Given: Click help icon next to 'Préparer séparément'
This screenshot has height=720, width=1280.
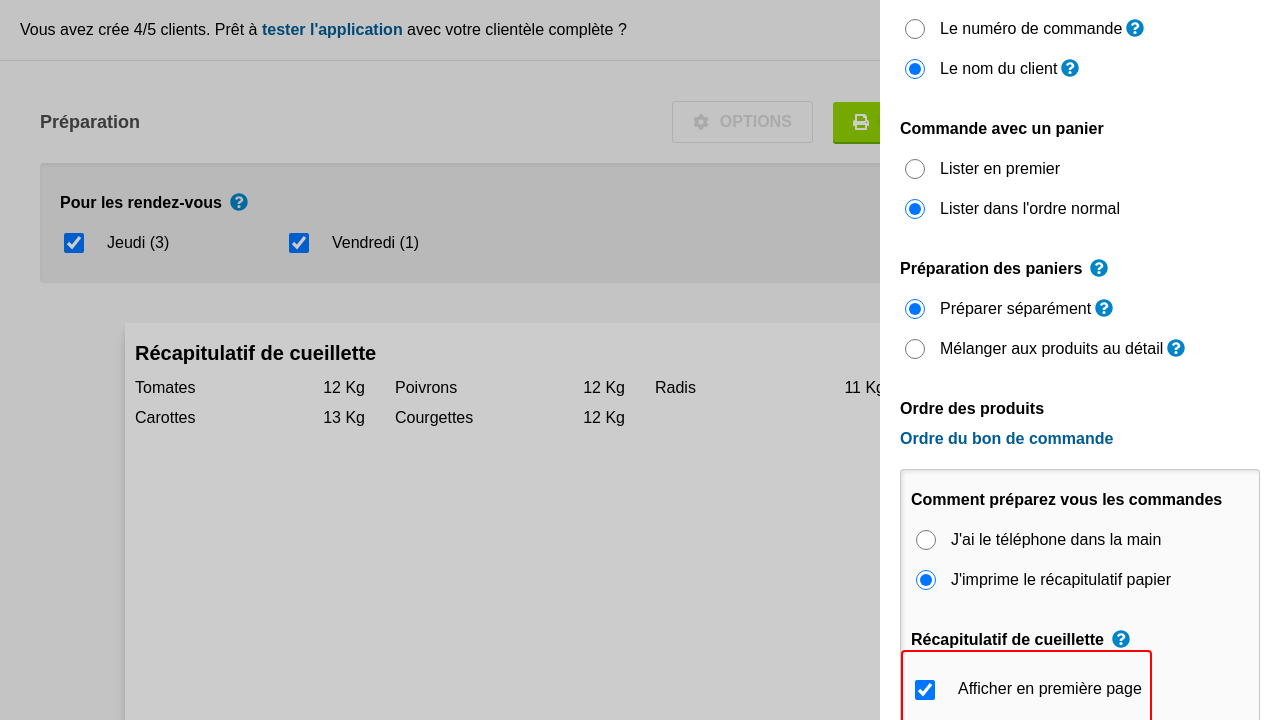Looking at the screenshot, I should tap(1104, 308).
